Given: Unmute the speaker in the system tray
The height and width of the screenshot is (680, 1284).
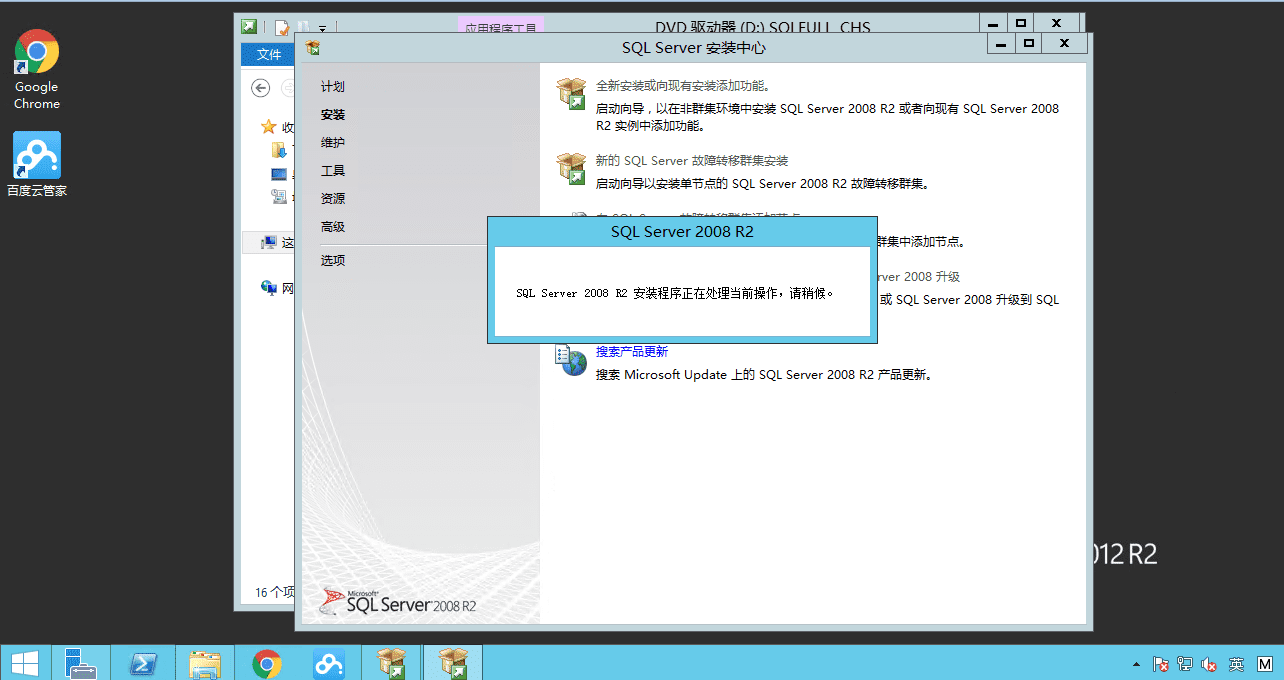Looking at the screenshot, I should point(1207,663).
